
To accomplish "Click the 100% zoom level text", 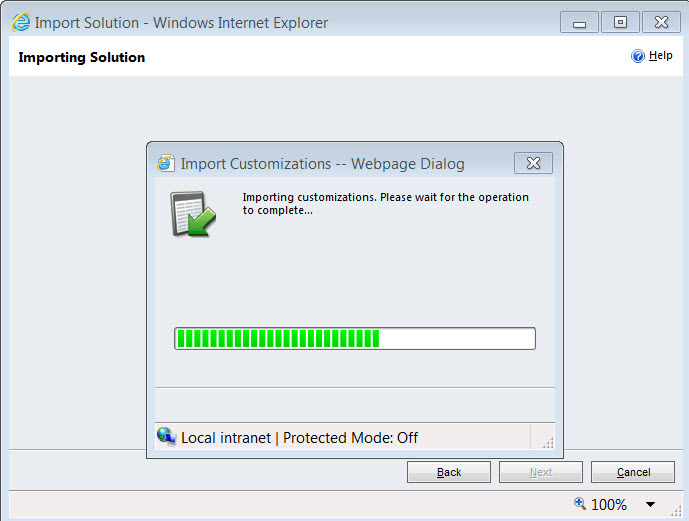I will pos(609,505).
